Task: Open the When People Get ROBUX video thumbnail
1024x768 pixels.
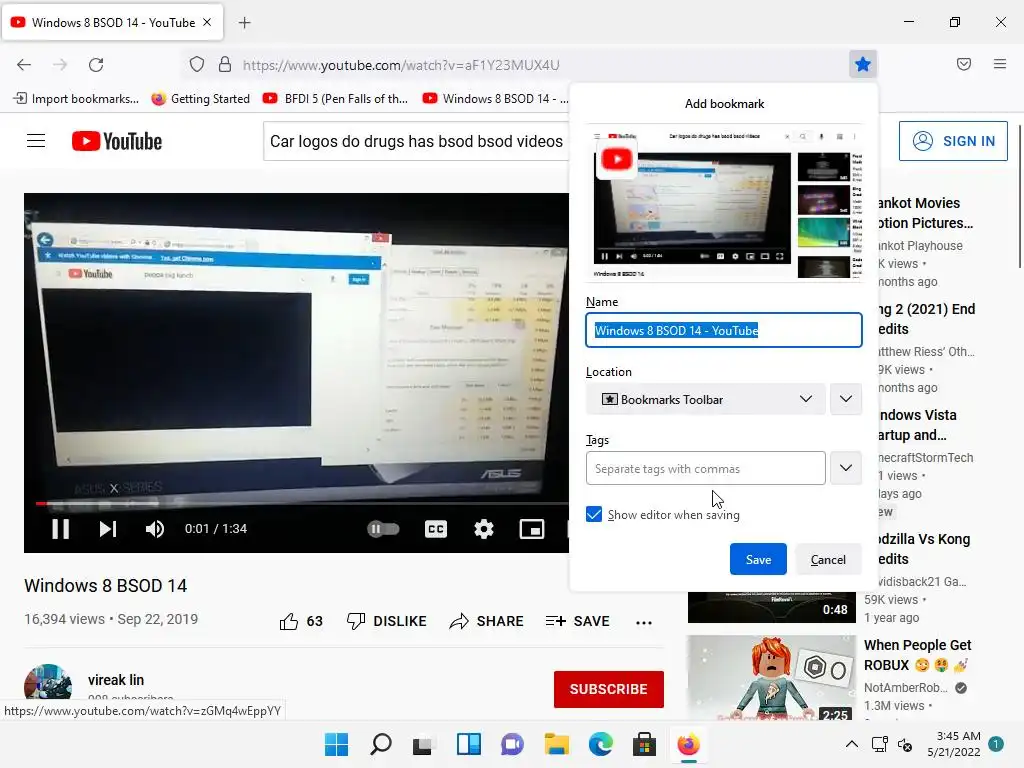Action: point(771,678)
